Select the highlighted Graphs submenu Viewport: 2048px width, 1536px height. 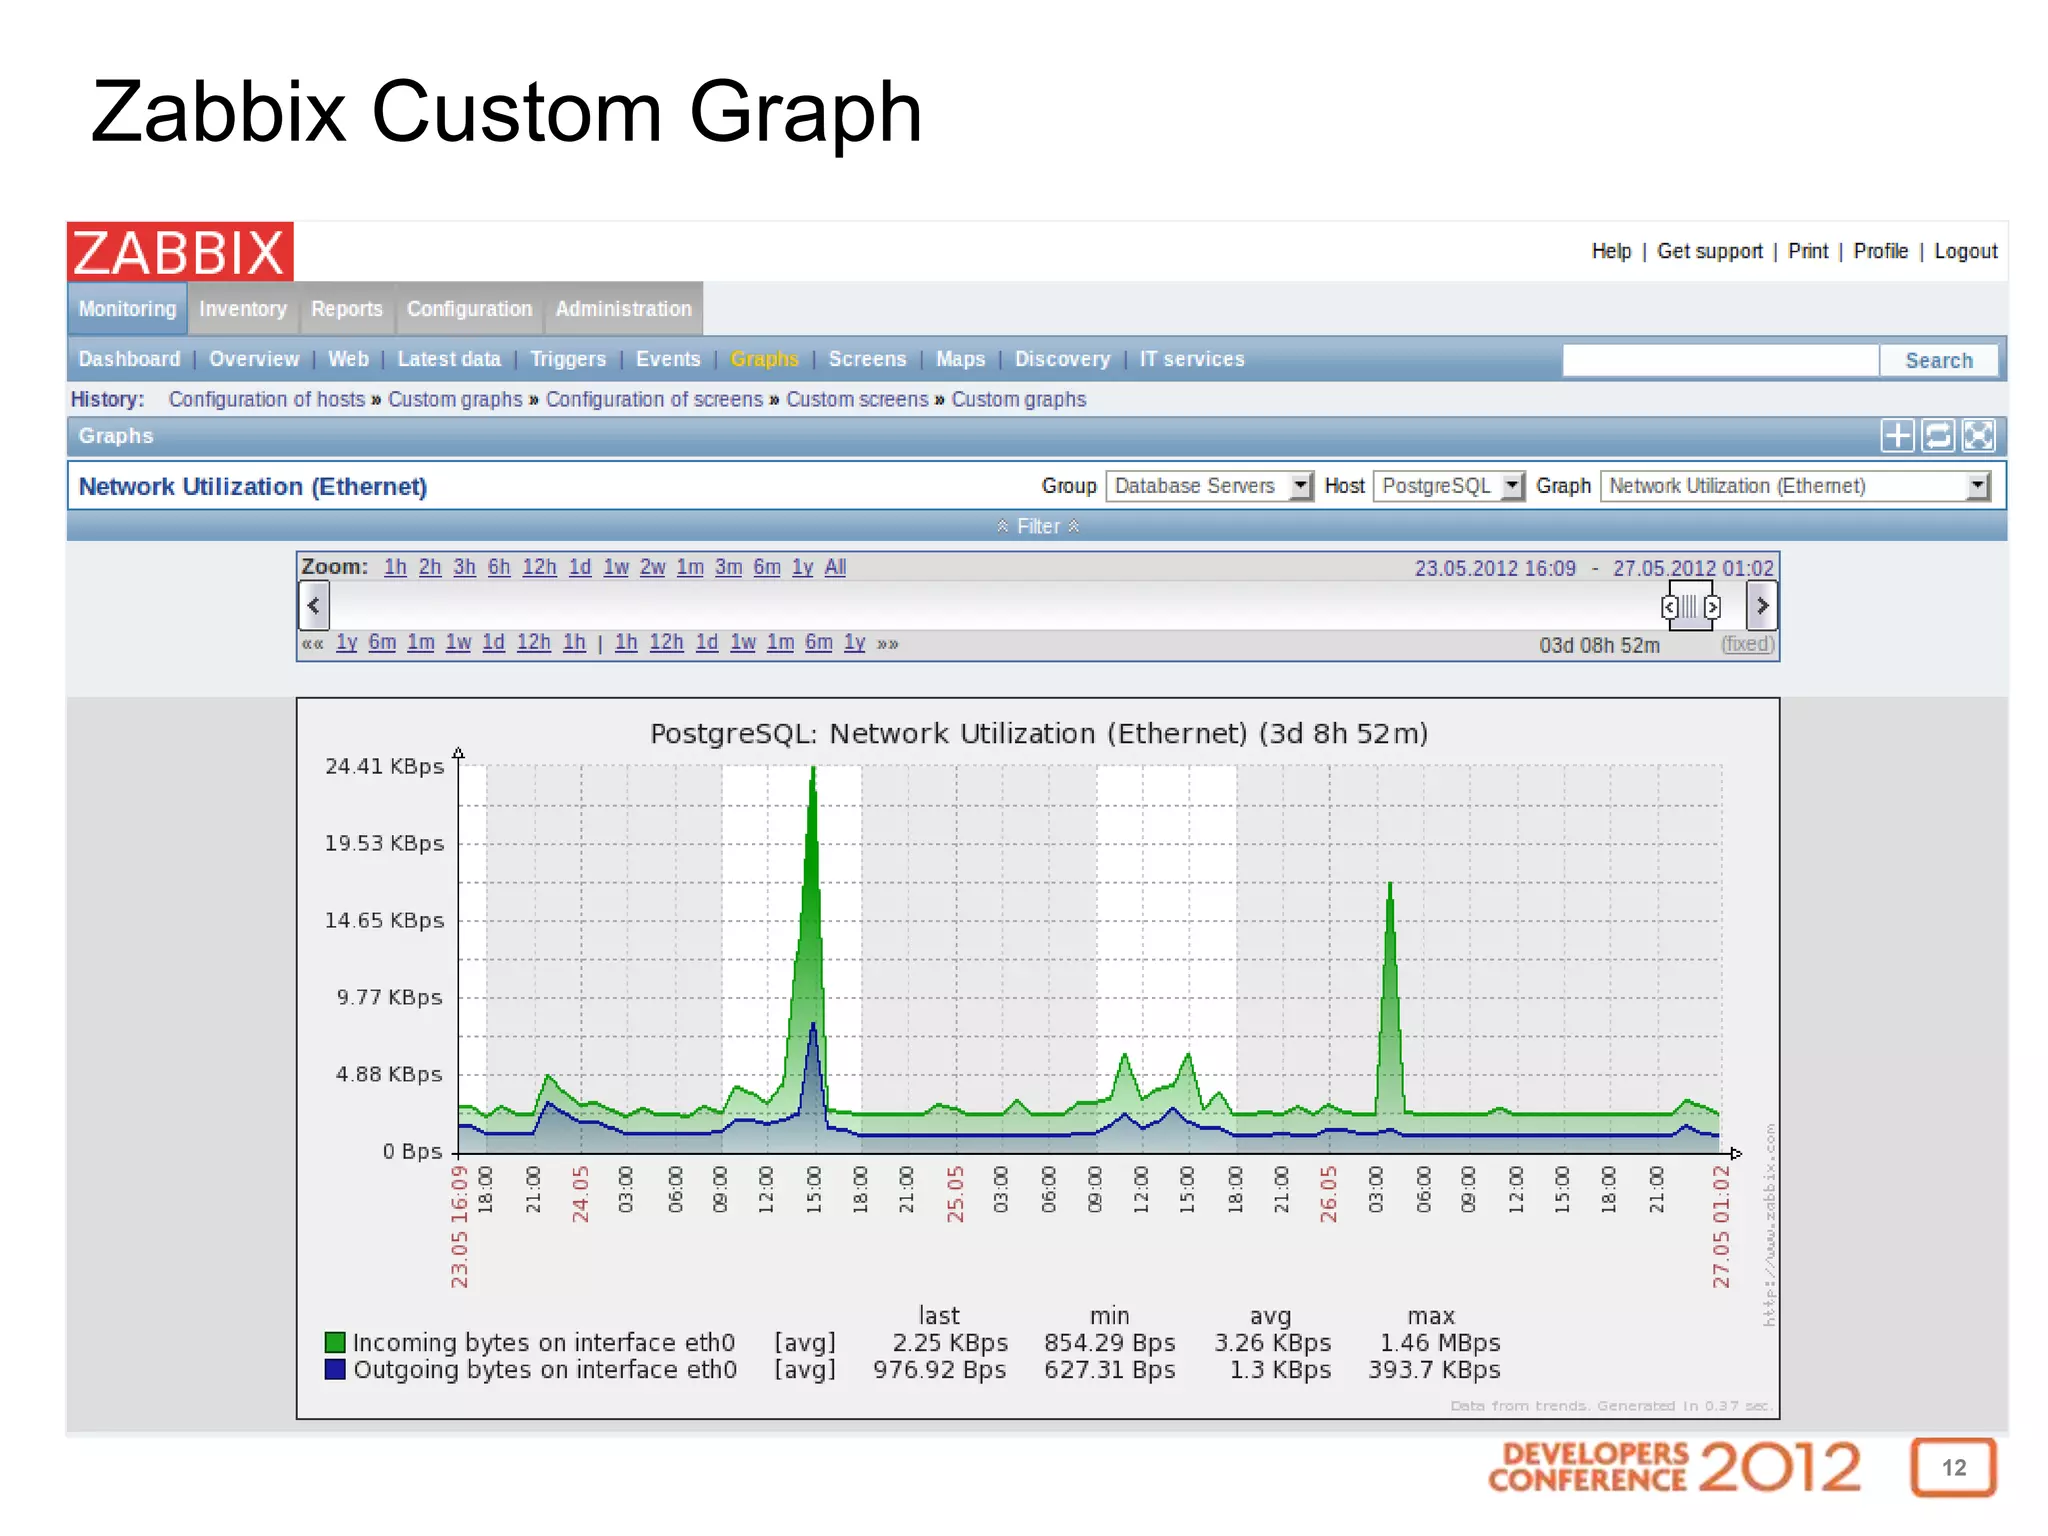coord(765,359)
